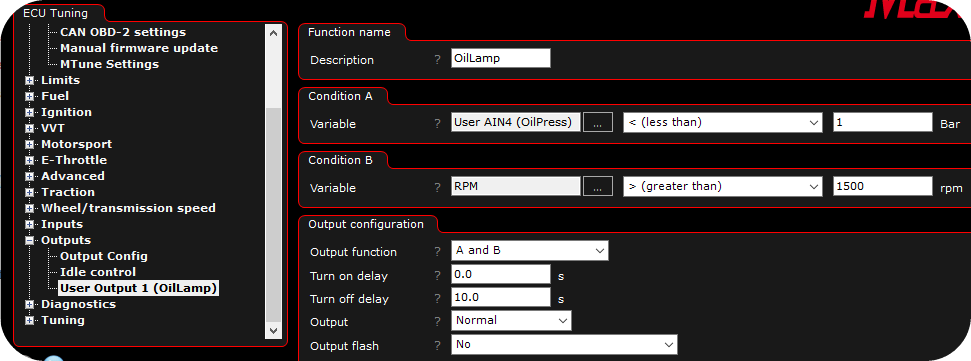Expand the Tuning tree node
Screen dimensions: 971x361
click(29, 321)
